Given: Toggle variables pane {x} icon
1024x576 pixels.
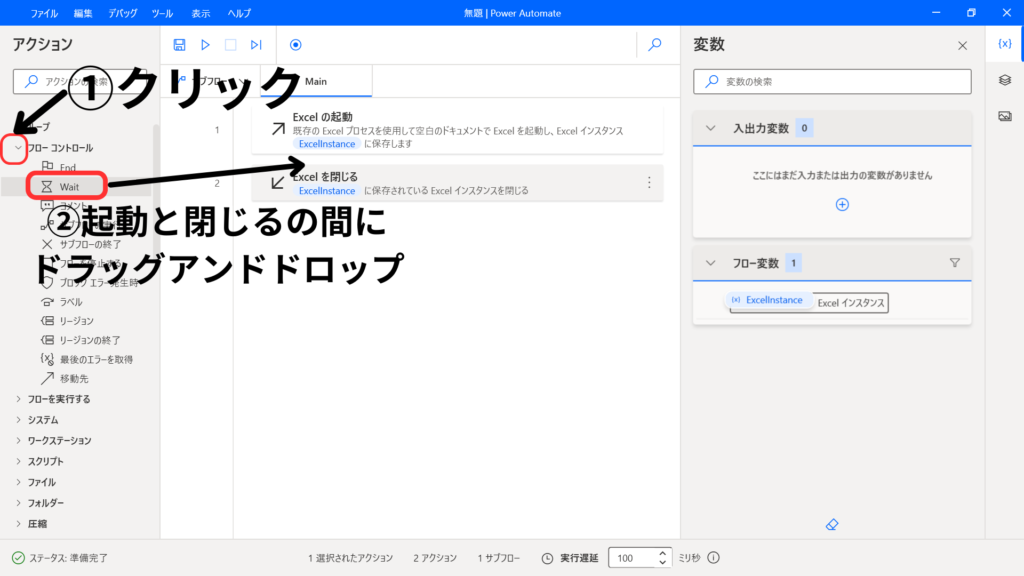Looking at the screenshot, I should 1004,44.
